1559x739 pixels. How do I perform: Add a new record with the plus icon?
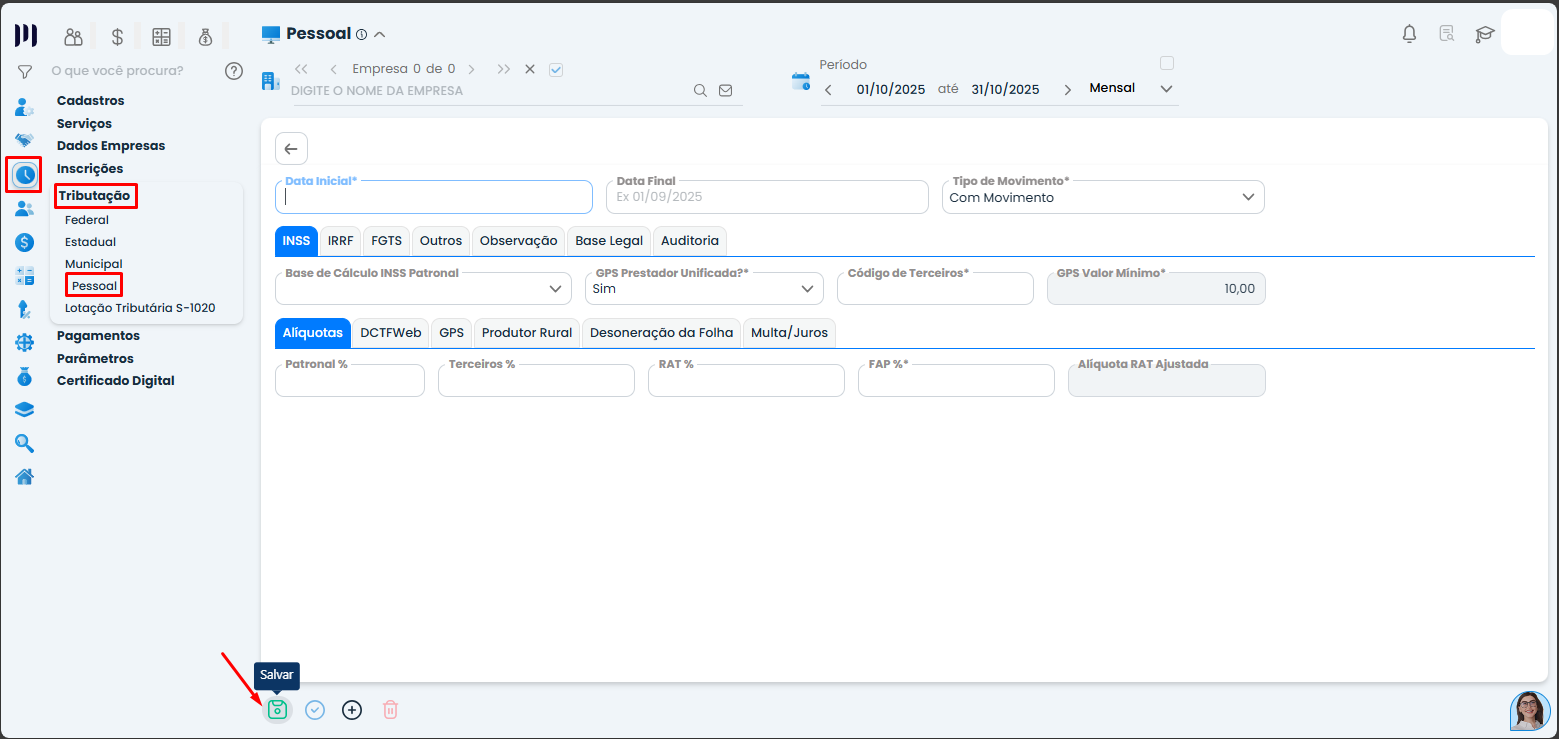click(352, 710)
